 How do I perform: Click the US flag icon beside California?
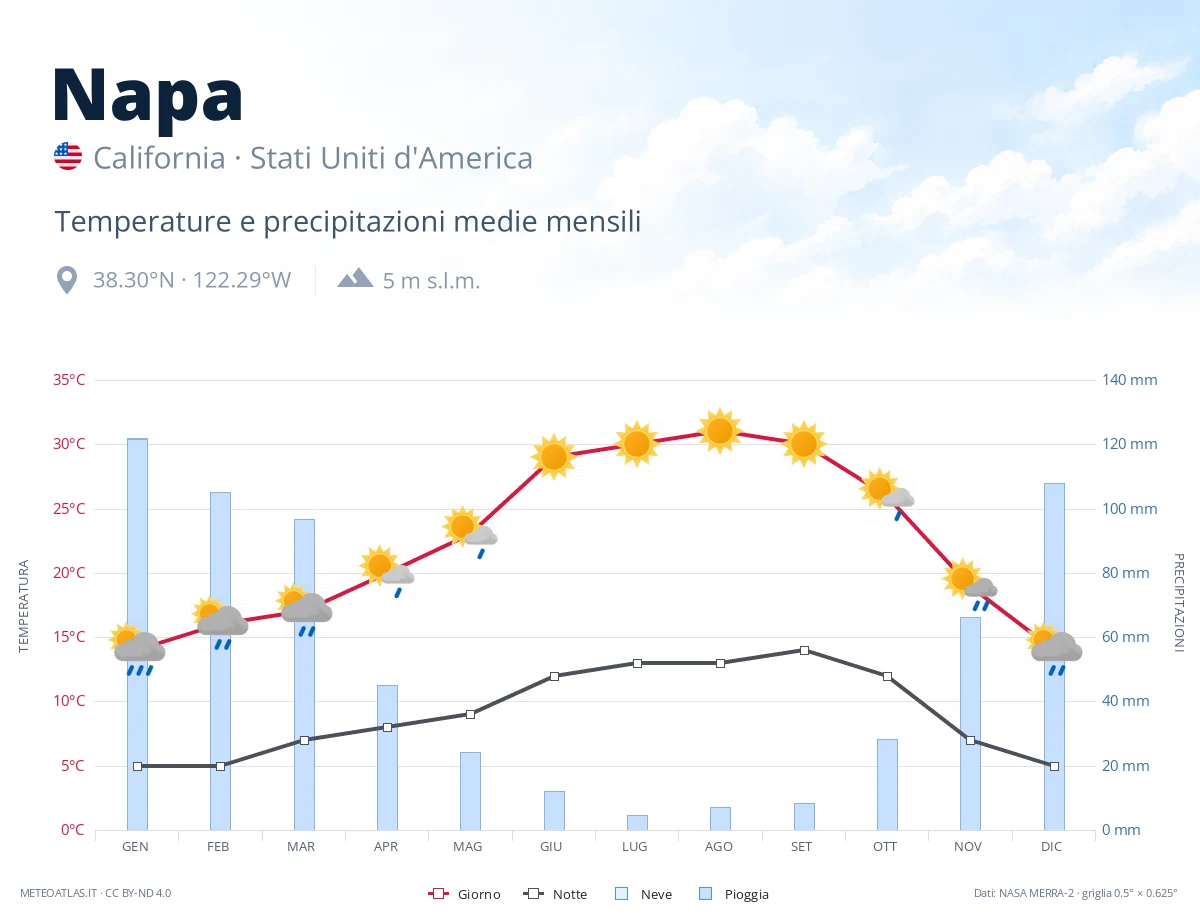[68, 156]
